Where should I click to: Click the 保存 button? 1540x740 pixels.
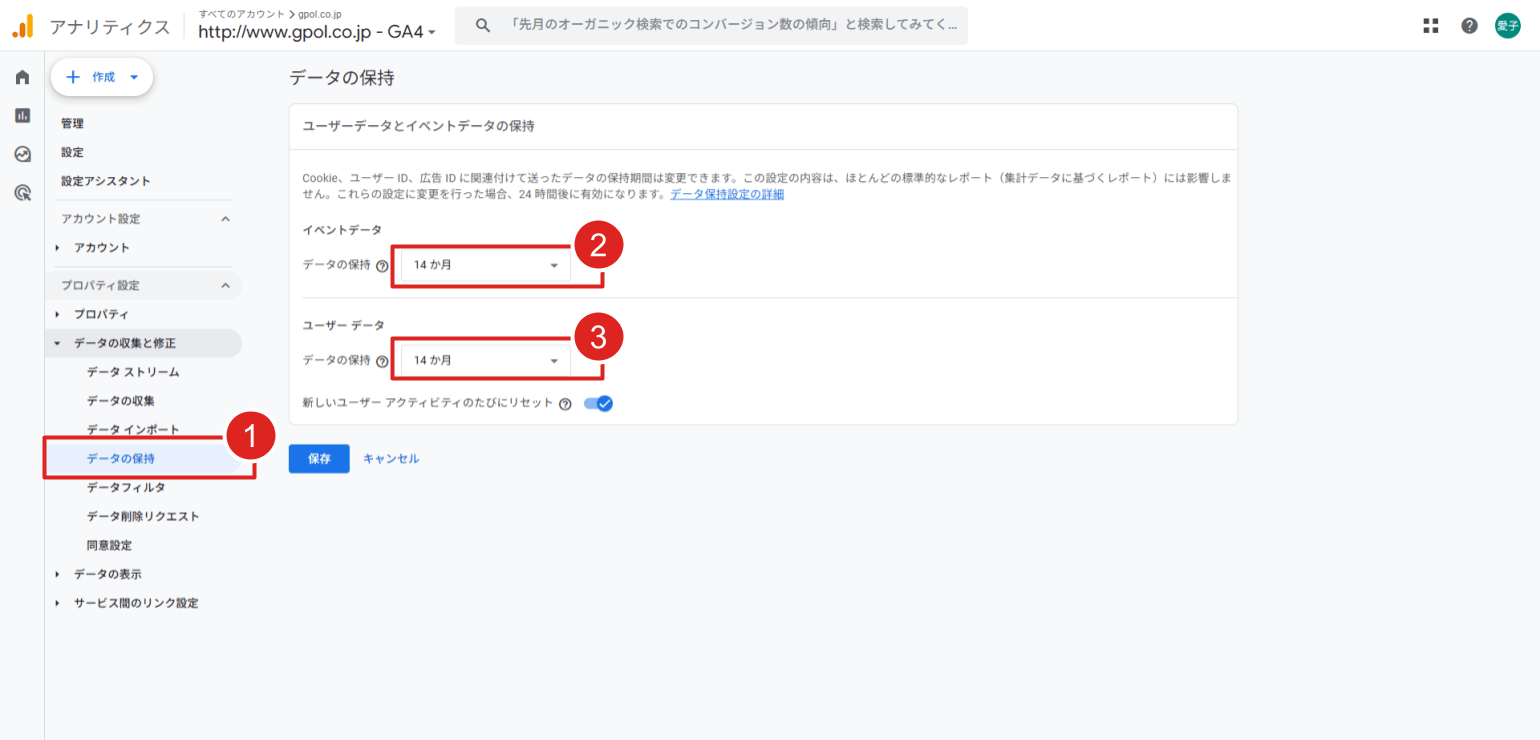[x=318, y=458]
